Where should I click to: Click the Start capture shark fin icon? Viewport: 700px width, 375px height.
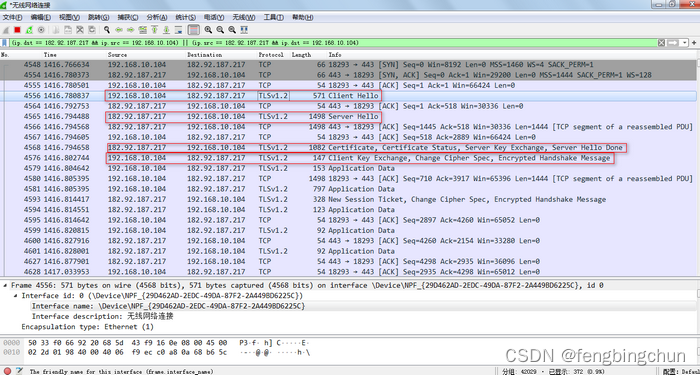tap(6, 30)
